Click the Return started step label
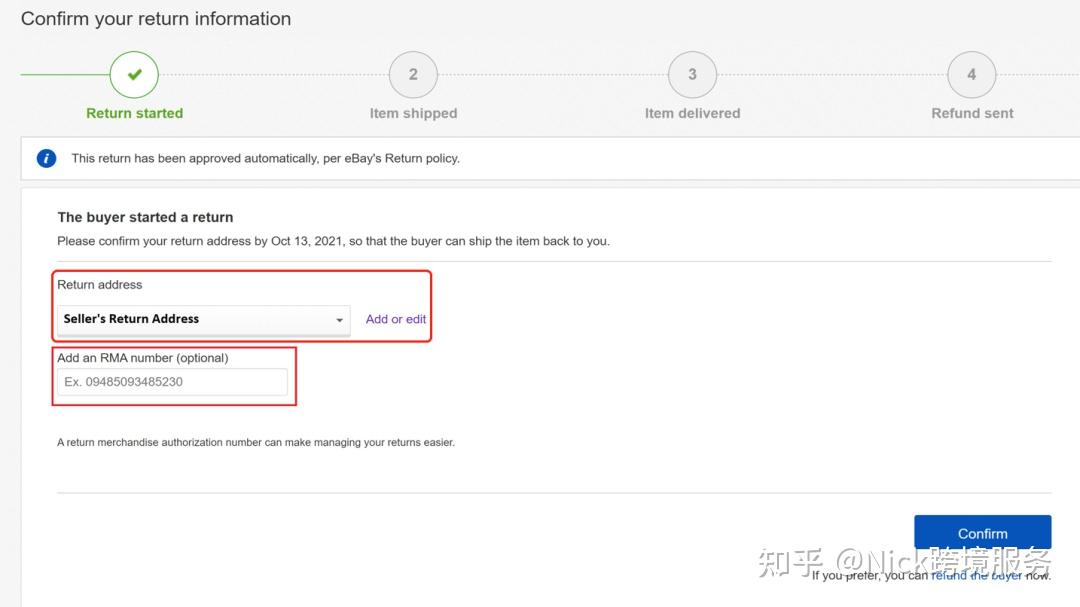Image resolution: width=1080 pixels, height=607 pixels. coord(134,113)
